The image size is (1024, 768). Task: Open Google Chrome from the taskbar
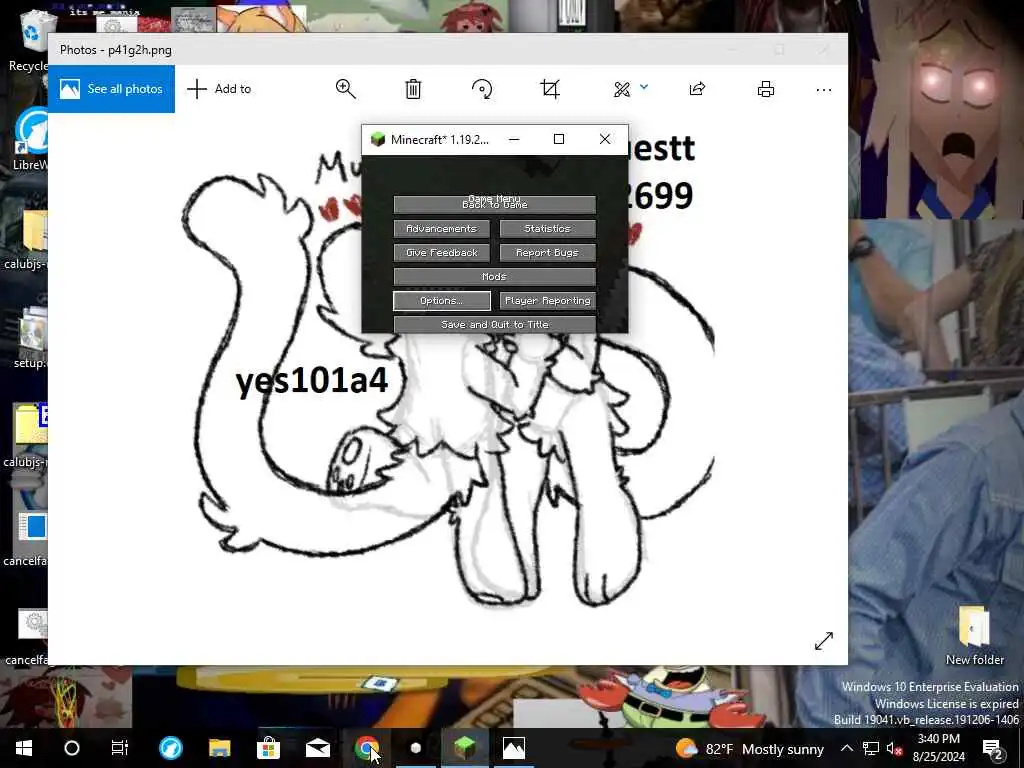pos(366,748)
